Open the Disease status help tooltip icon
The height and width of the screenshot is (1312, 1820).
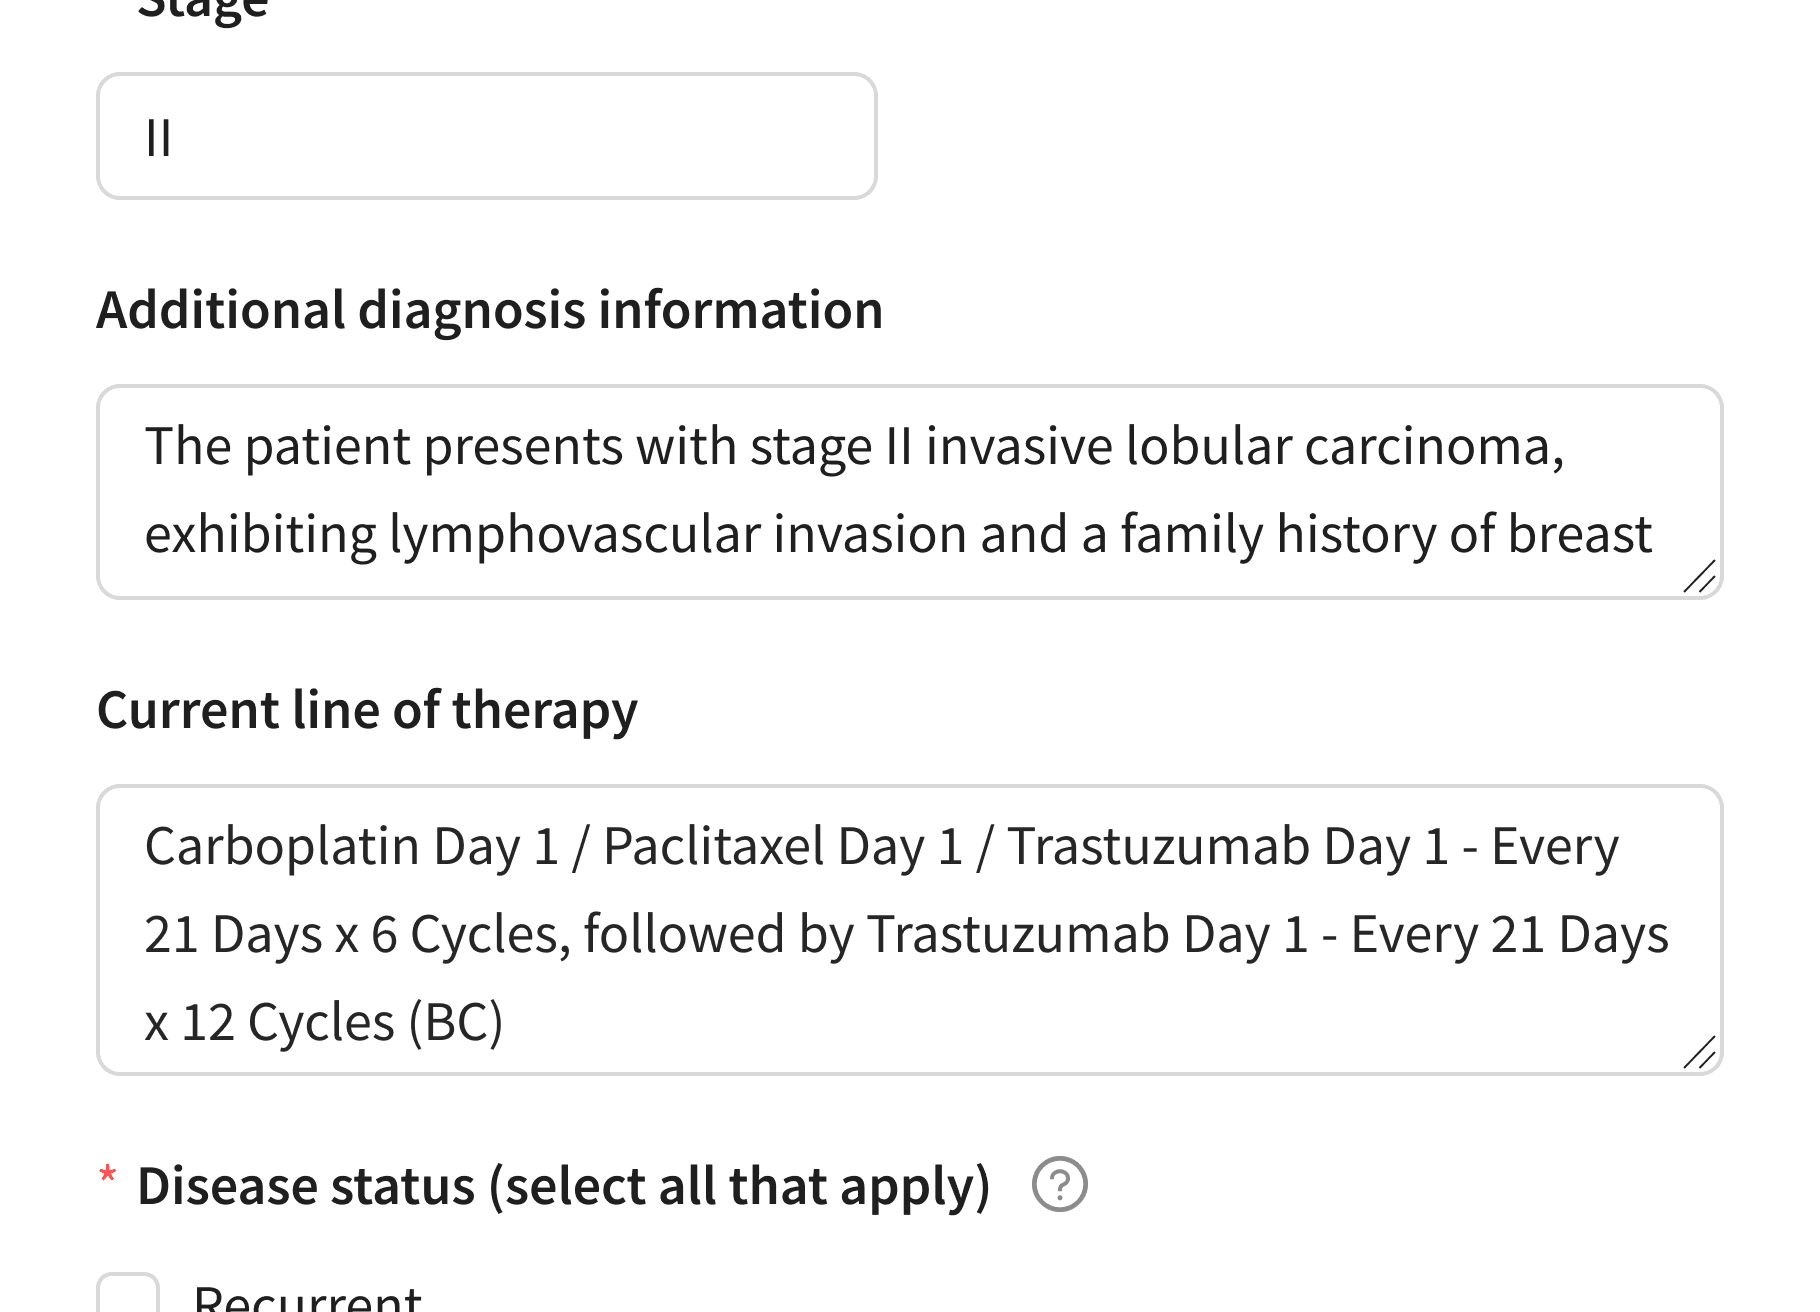(x=1059, y=1185)
